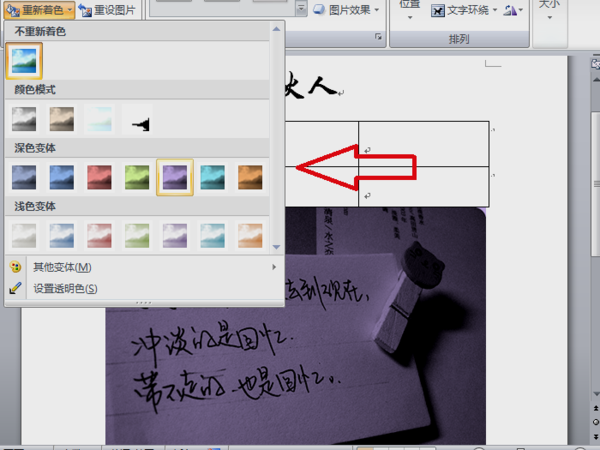Viewport: 600px width, 450px height.
Task: Click the 重设图片 button
Action: click(107, 10)
